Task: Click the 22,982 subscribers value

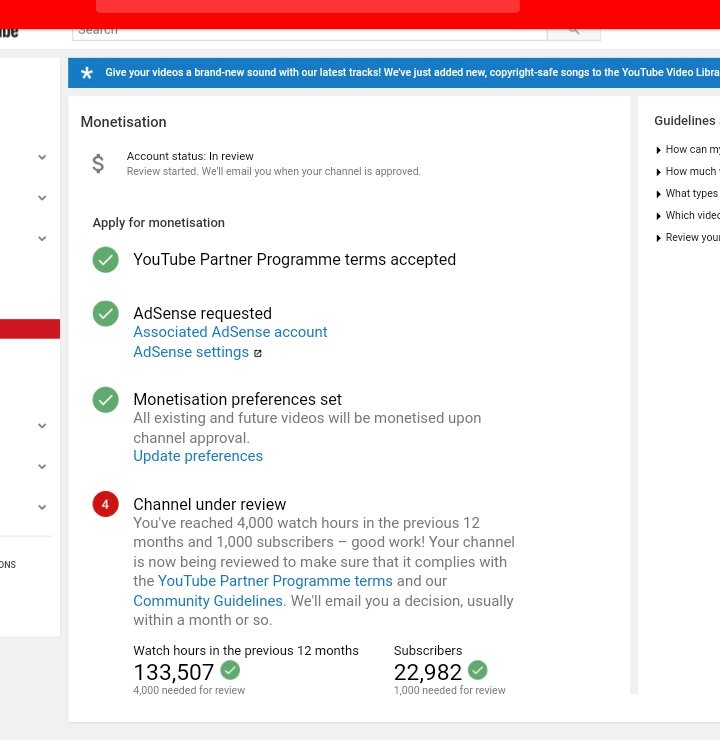Action: pyautogui.click(x=428, y=672)
